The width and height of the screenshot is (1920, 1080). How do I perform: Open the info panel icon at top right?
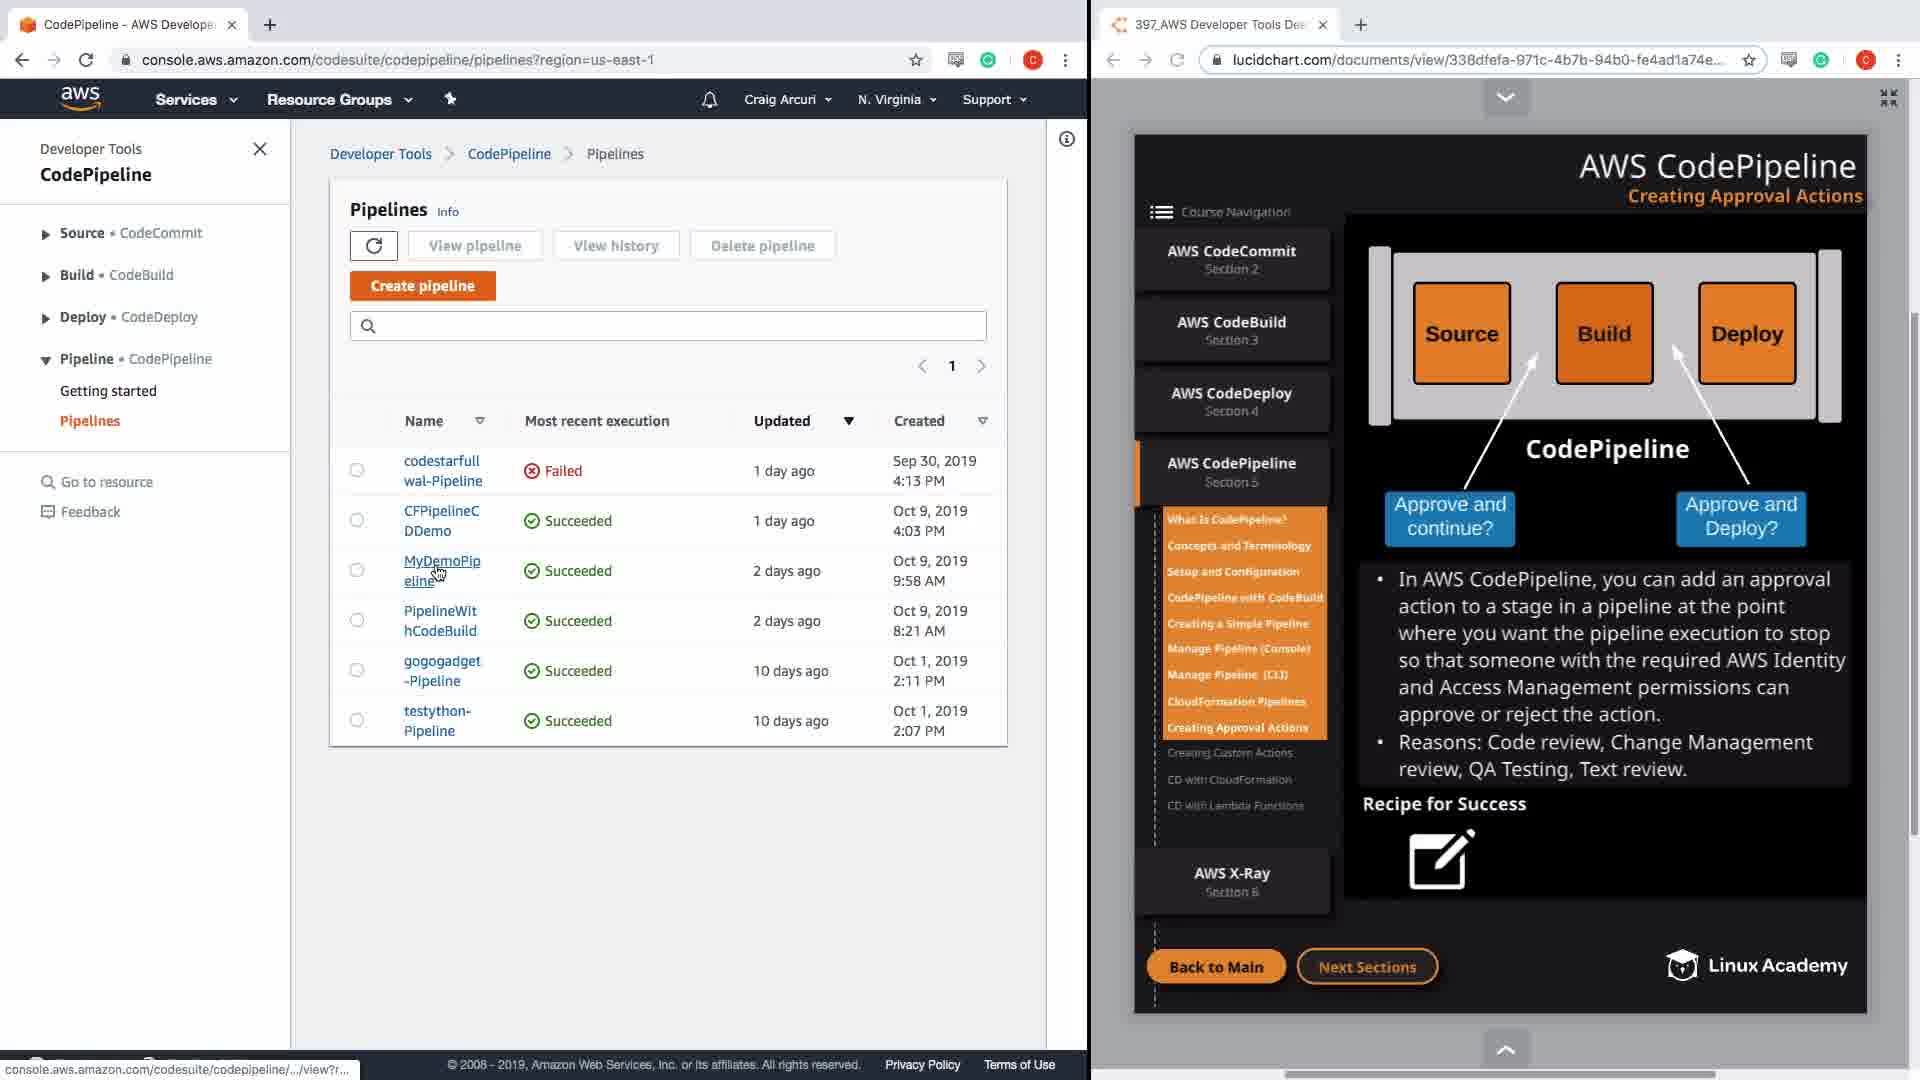[1067, 140]
